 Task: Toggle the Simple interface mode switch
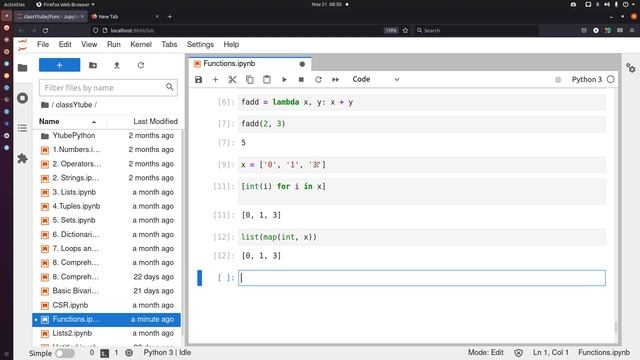pos(65,353)
